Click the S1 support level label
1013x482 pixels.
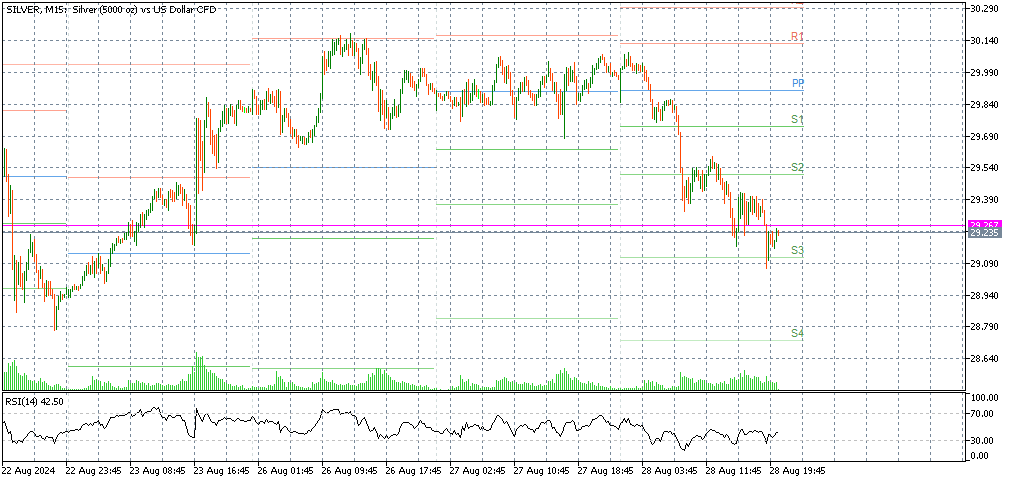coord(797,119)
